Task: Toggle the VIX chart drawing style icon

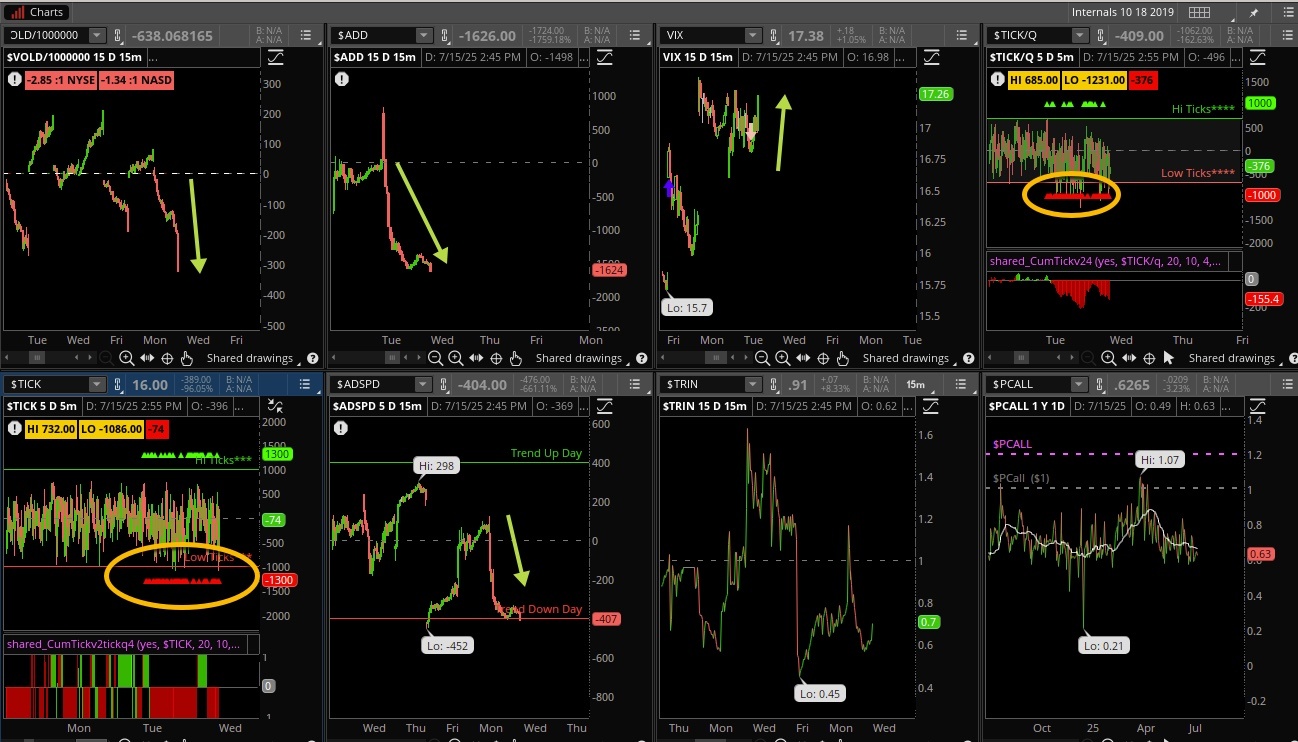Action: point(930,58)
